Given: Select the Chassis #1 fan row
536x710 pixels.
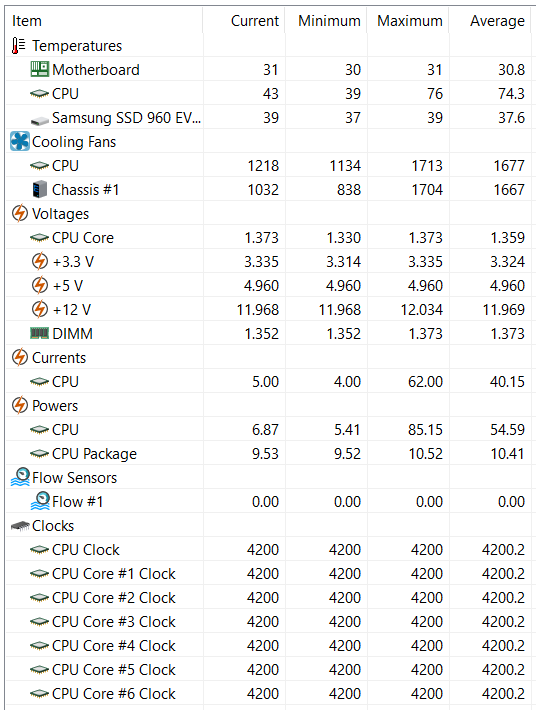Looking at the screenshot, I should point(268,190).
